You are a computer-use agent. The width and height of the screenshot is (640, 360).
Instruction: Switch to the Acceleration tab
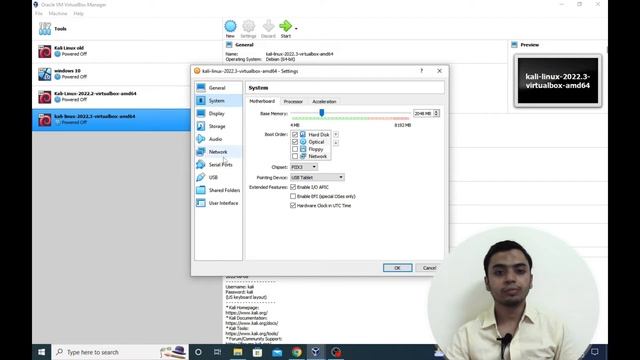(324, 101)
